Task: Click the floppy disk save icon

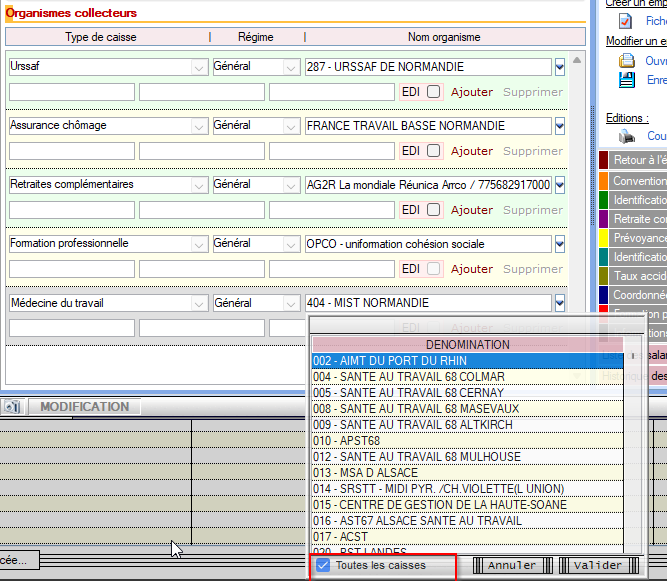Action: point(627,80)
